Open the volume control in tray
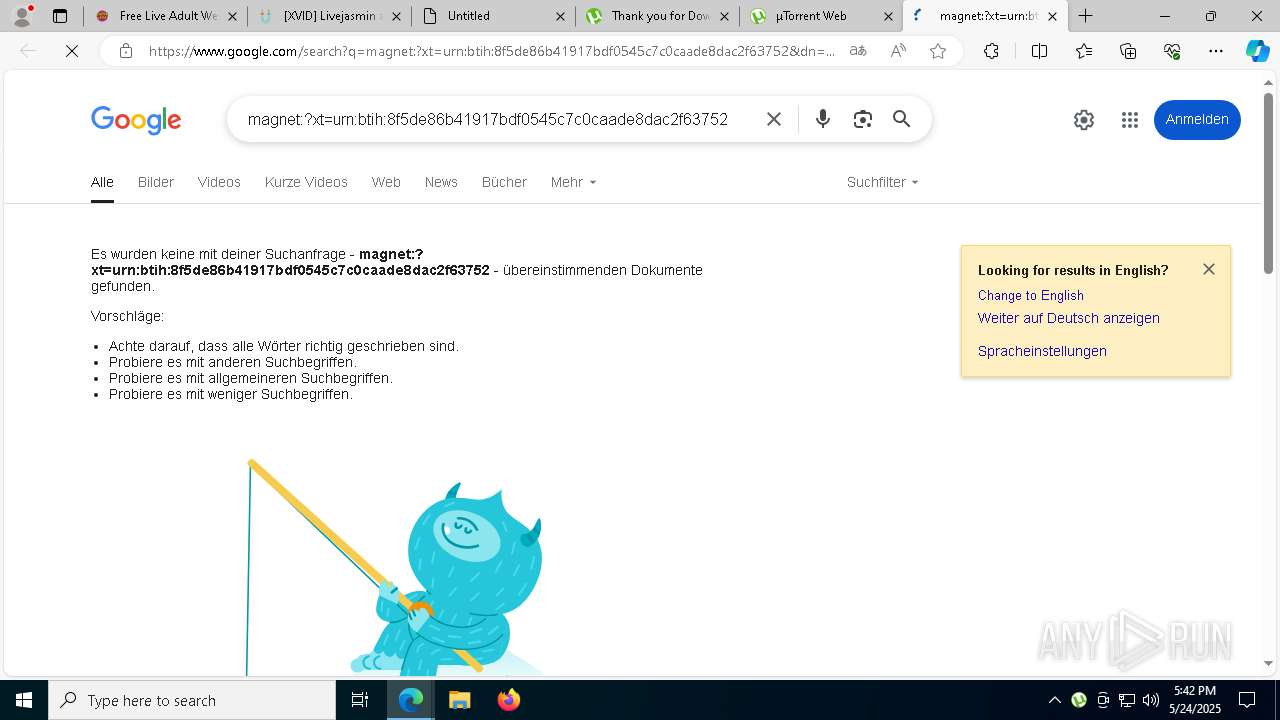The width and height of the screenshot is (1280, 720). (1151, 700)
